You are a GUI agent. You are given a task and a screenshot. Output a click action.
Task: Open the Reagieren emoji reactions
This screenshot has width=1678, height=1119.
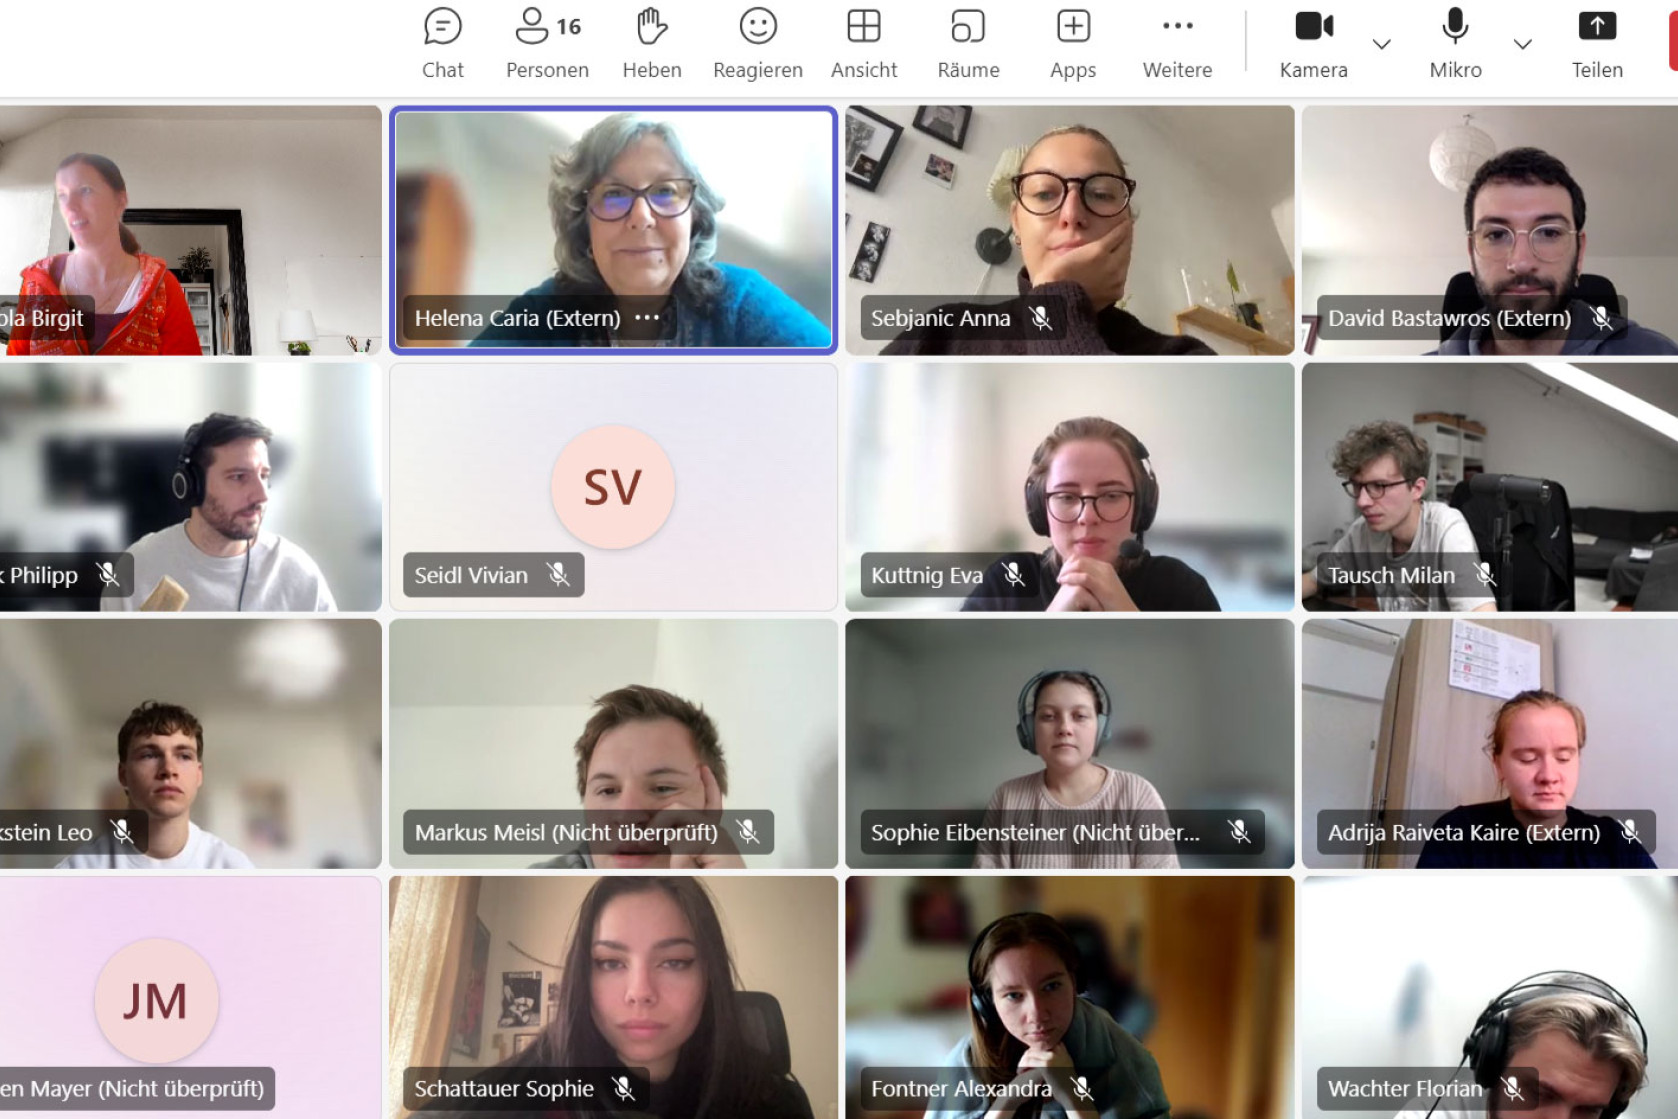point(757,43)
